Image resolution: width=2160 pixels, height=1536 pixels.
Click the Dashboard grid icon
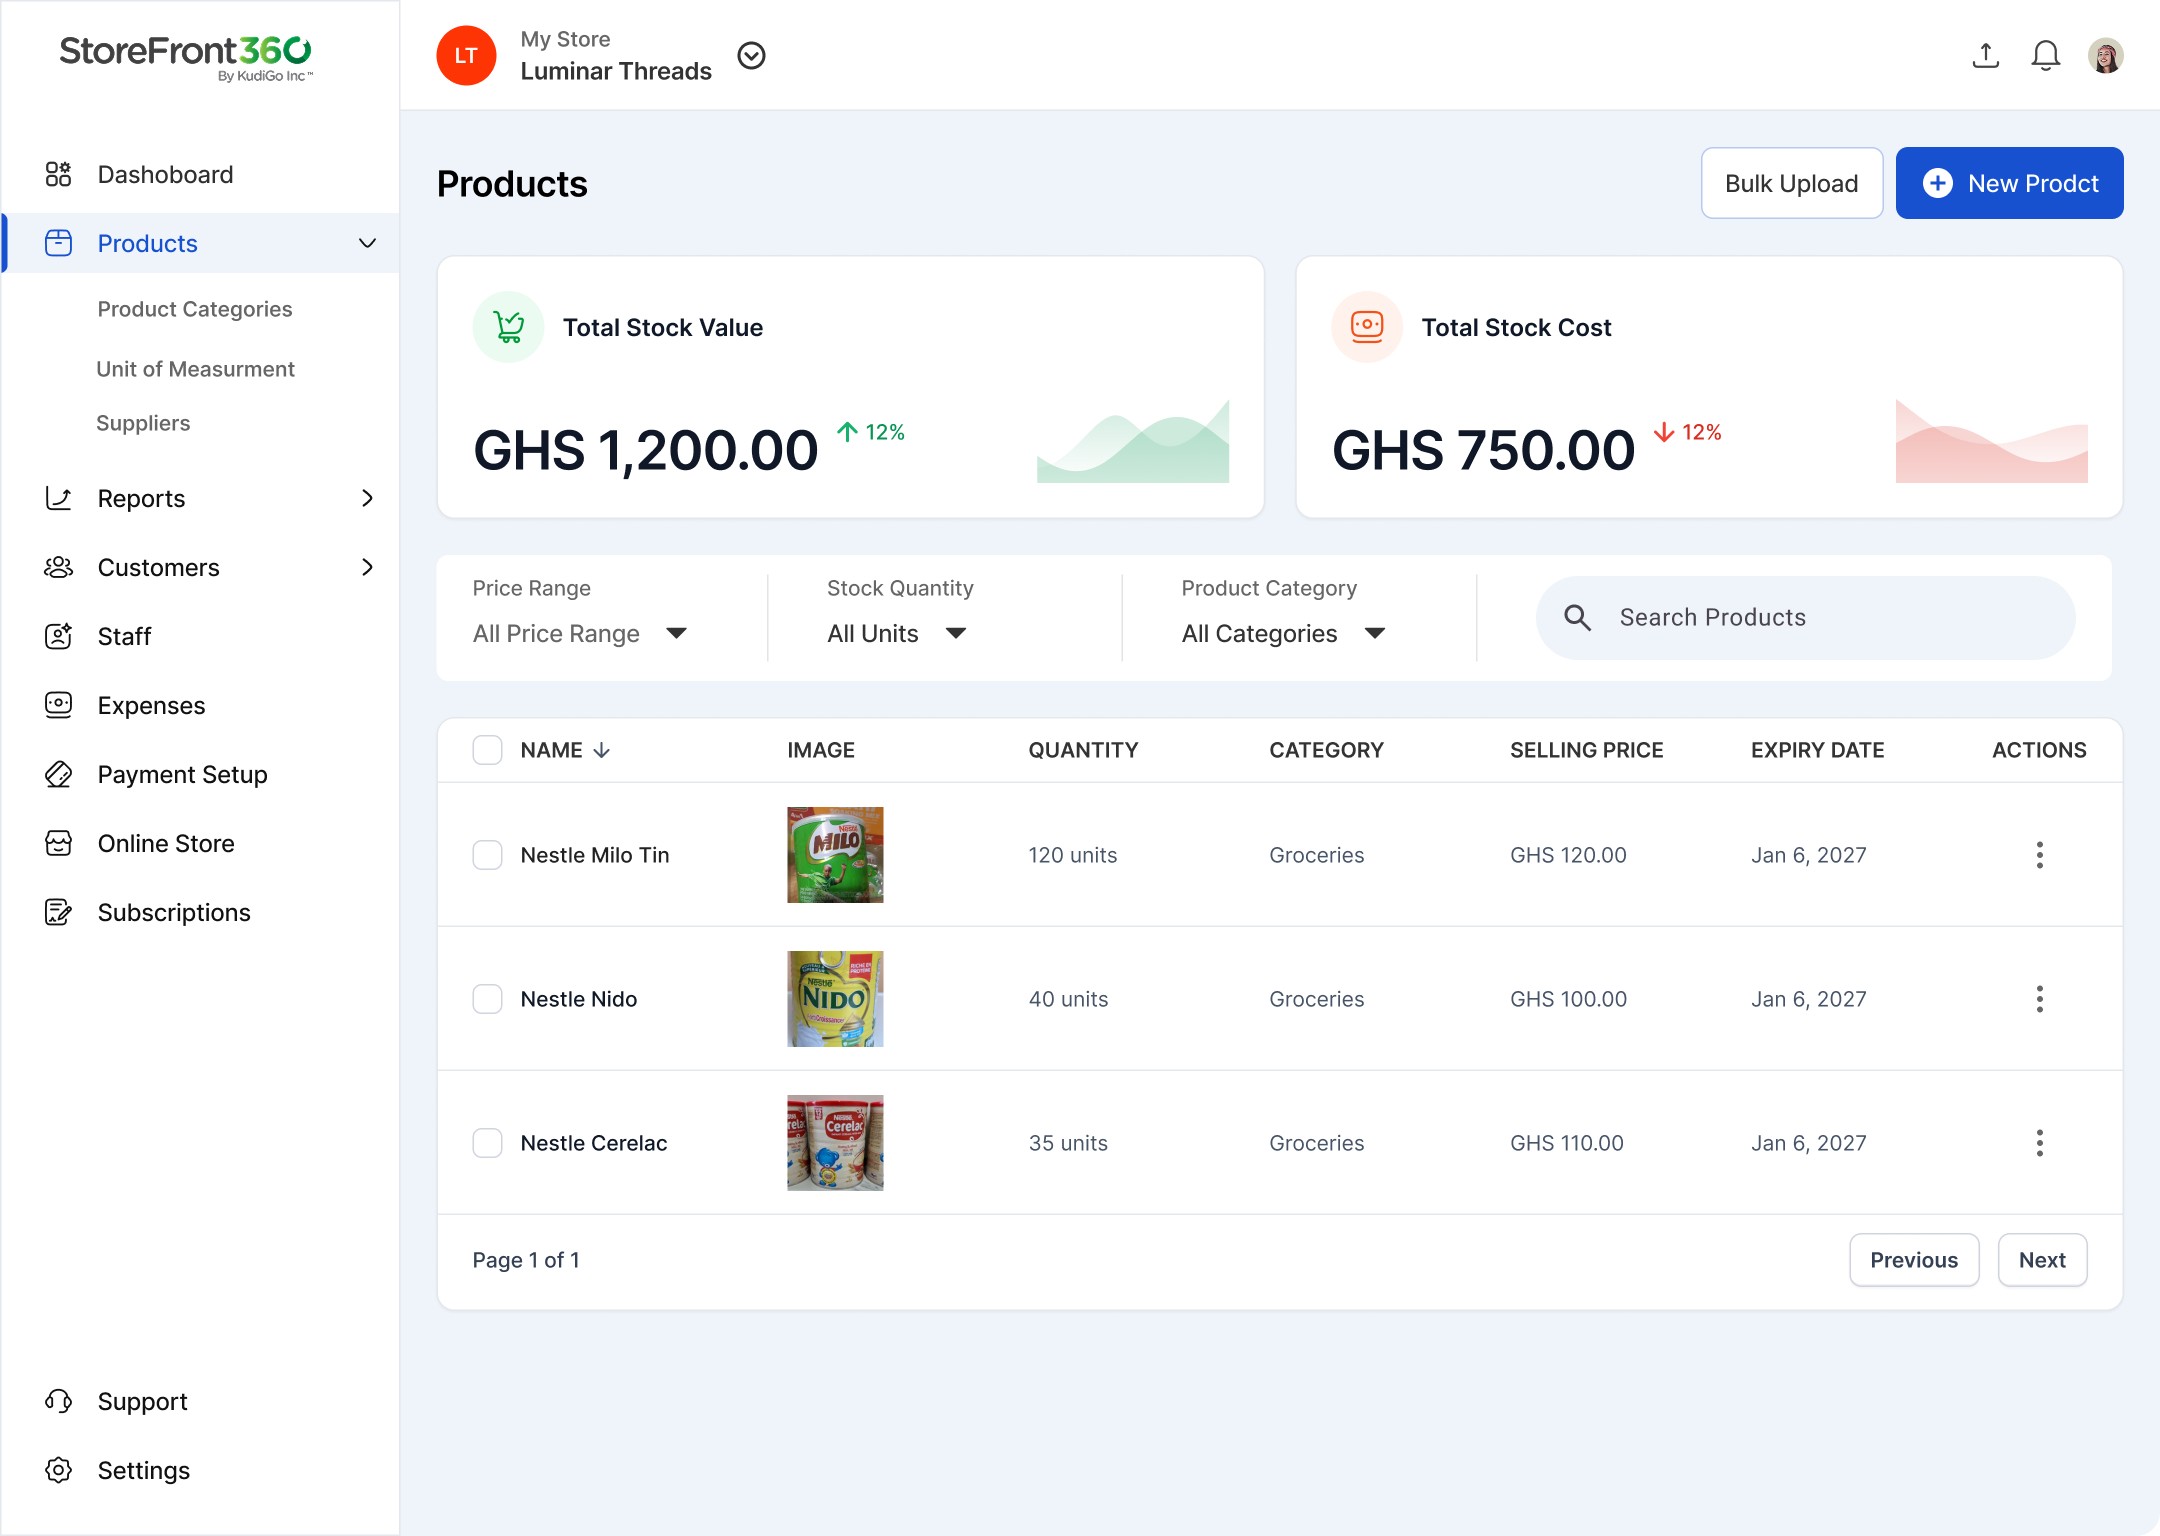[x=59, y=175]
